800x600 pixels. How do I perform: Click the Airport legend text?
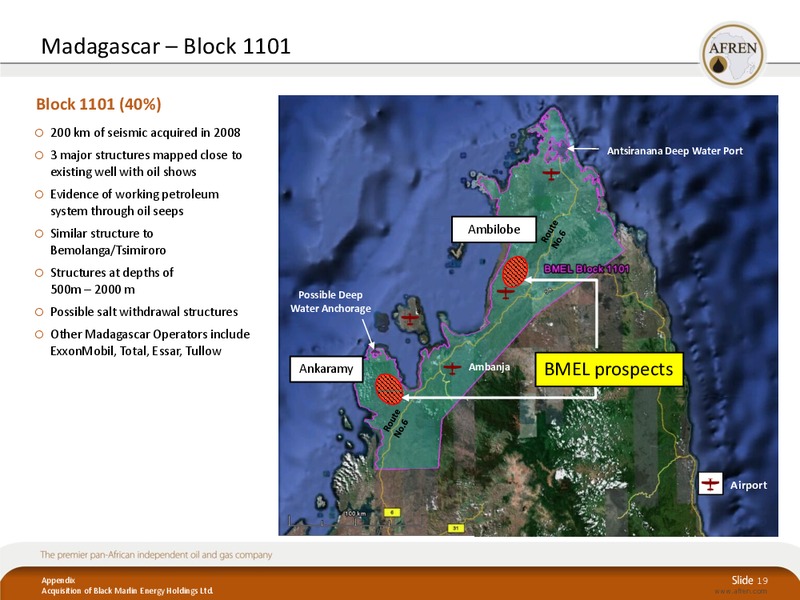tap(748, 485)
